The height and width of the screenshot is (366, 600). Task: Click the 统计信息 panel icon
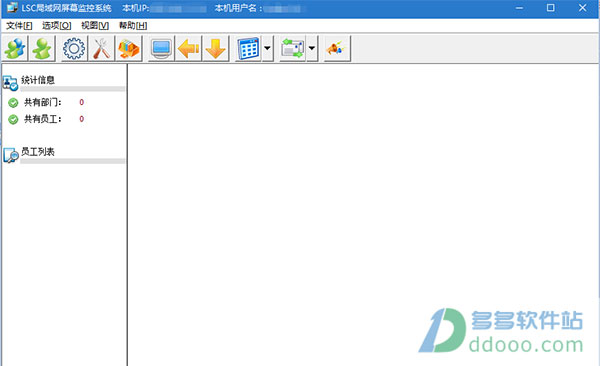coord(10,83)
